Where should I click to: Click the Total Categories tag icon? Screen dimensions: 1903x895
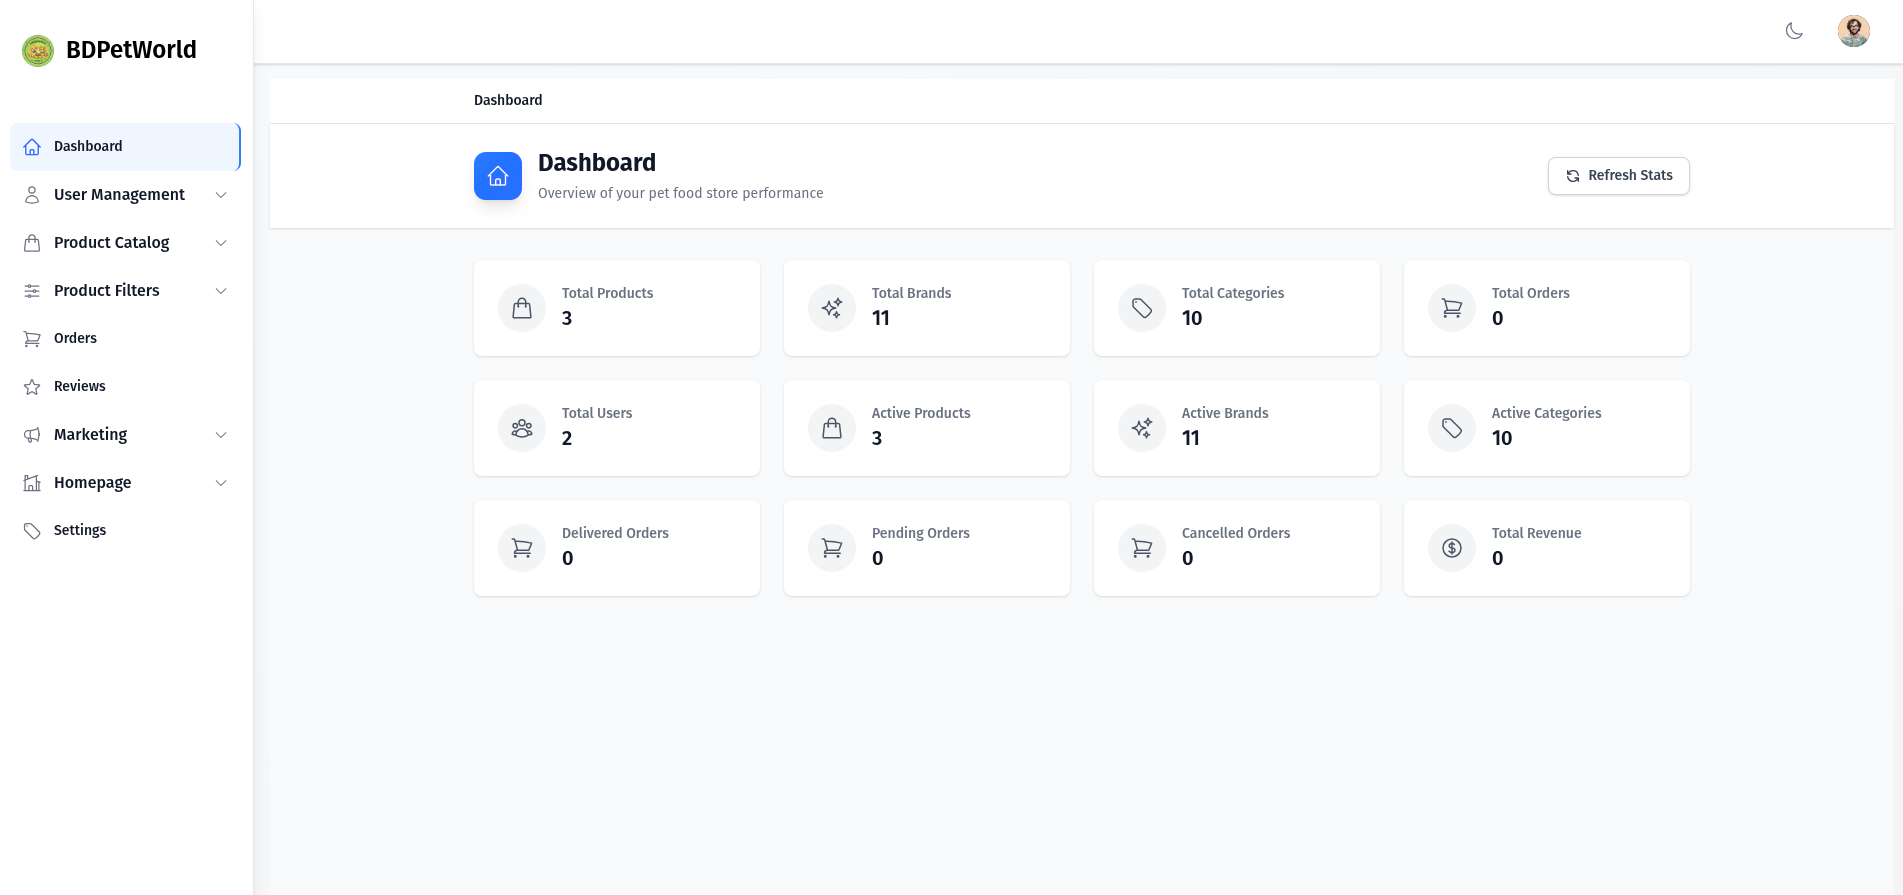click(1142, 308)
